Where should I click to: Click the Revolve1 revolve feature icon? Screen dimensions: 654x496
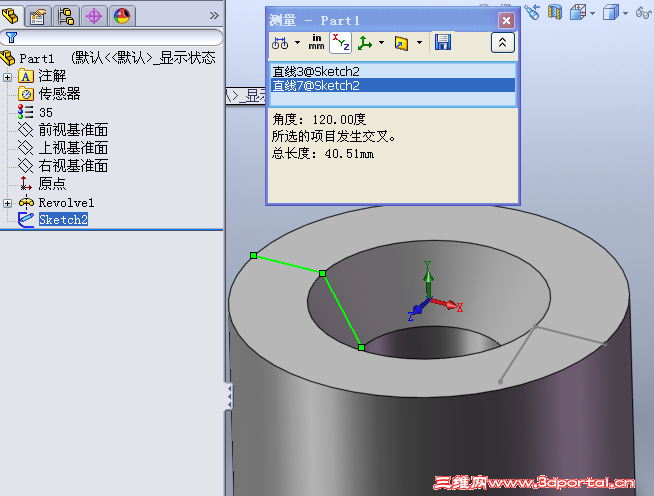(26, 202)
